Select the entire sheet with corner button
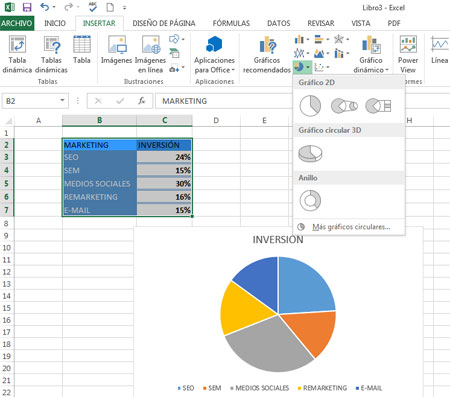450x397 pixels. [7, 120]
